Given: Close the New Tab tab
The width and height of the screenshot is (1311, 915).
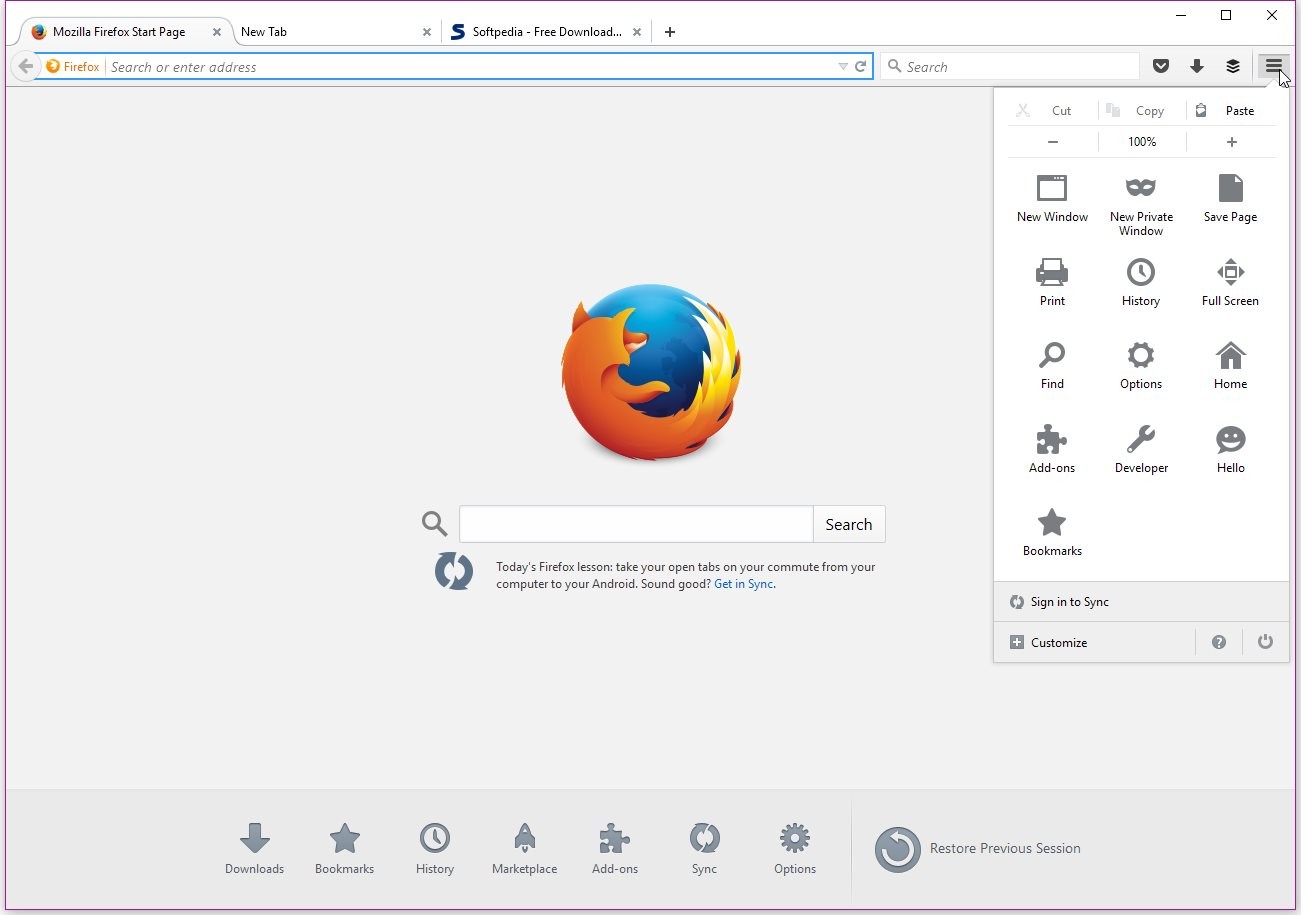Looking at the screenshot, I should pyautogui.click(x=427, y=32).
